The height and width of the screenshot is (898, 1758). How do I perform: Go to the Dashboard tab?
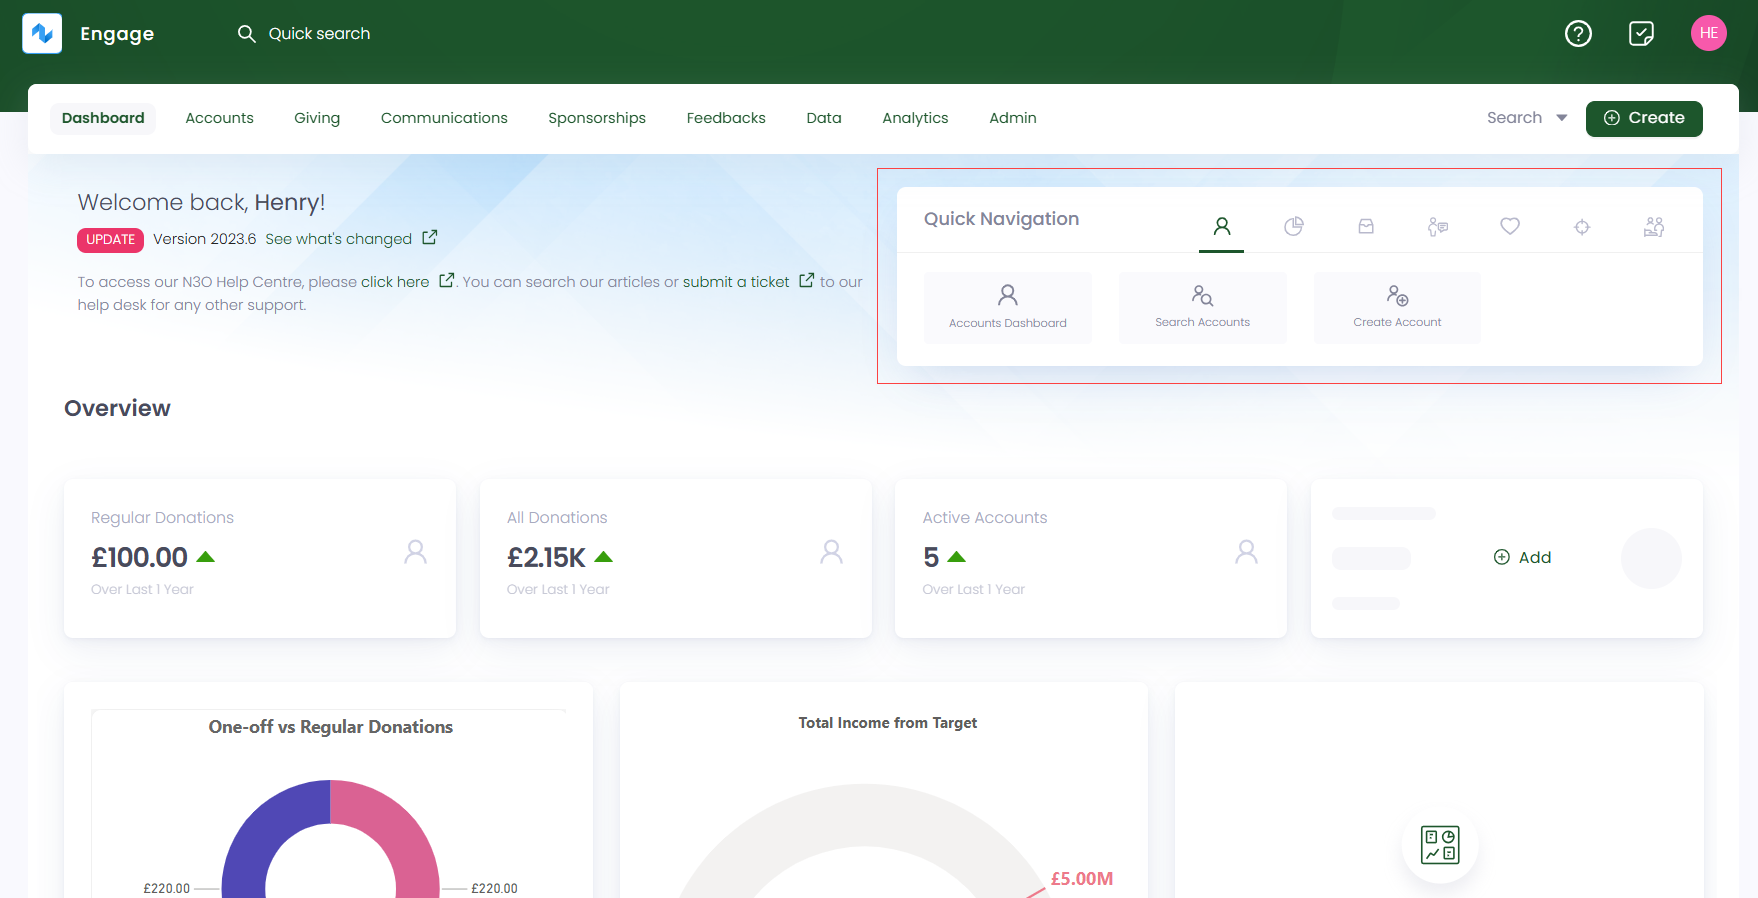(103, 118)
